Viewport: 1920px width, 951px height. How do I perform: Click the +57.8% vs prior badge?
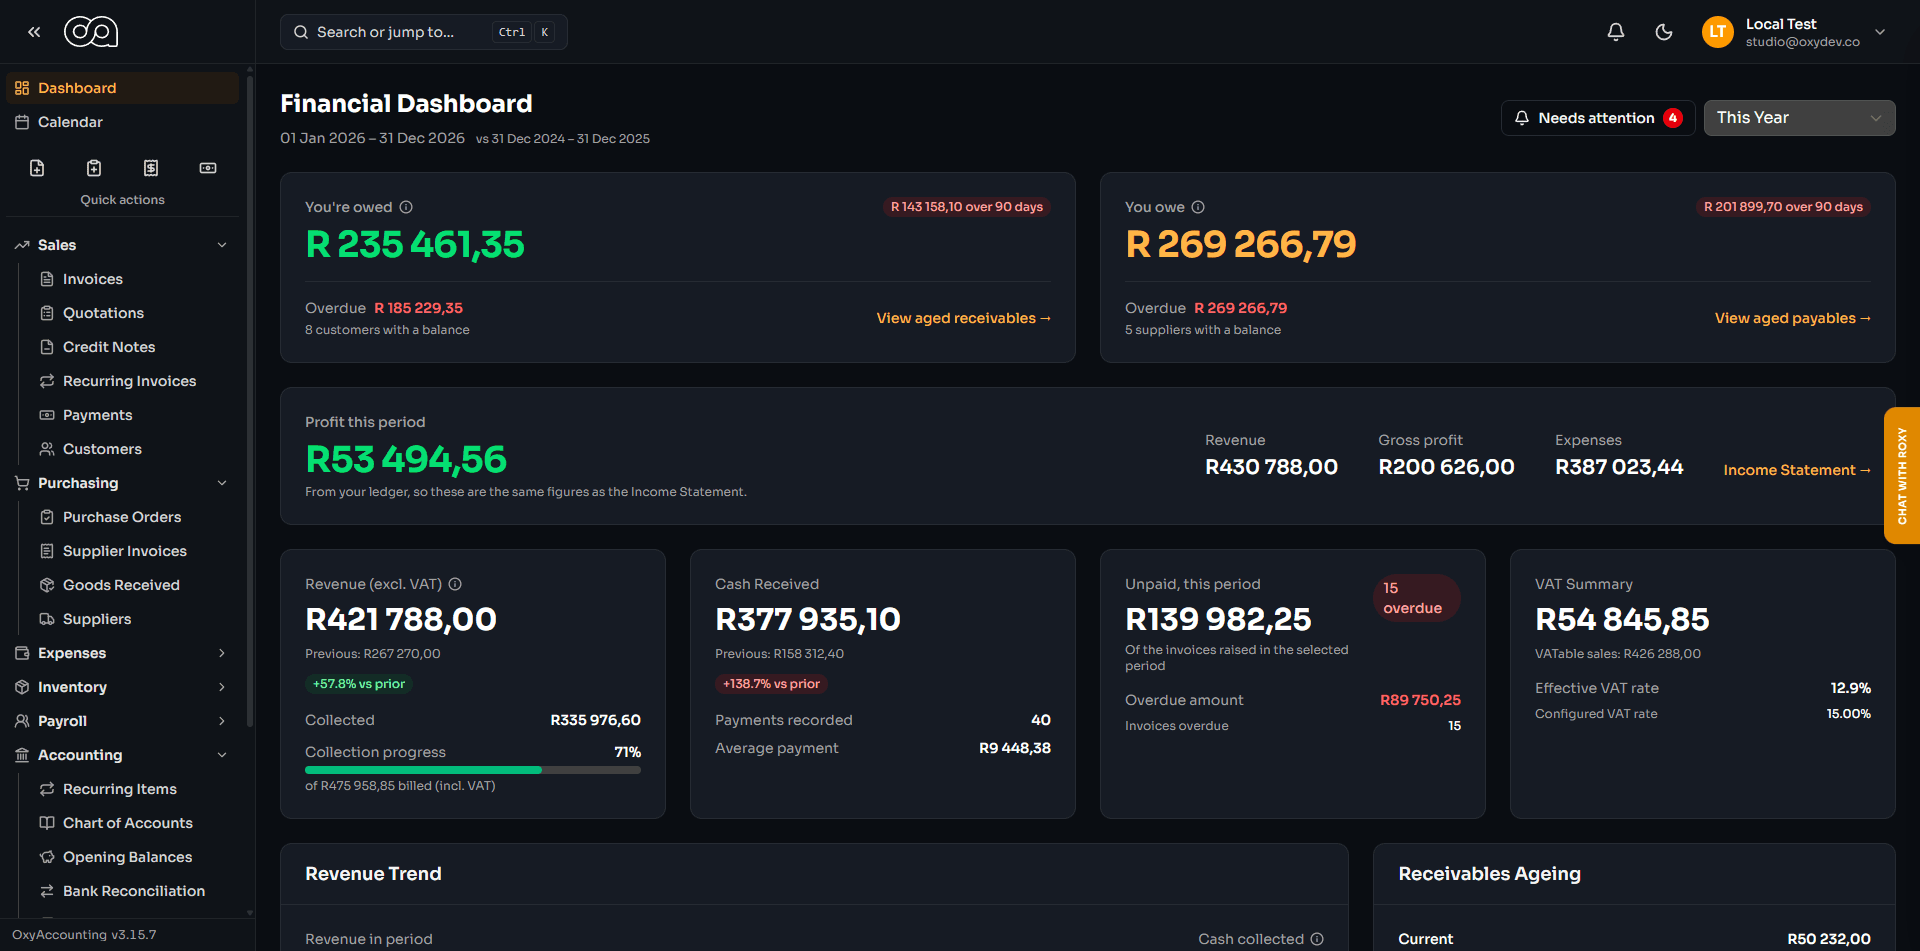tap(359, 684)
